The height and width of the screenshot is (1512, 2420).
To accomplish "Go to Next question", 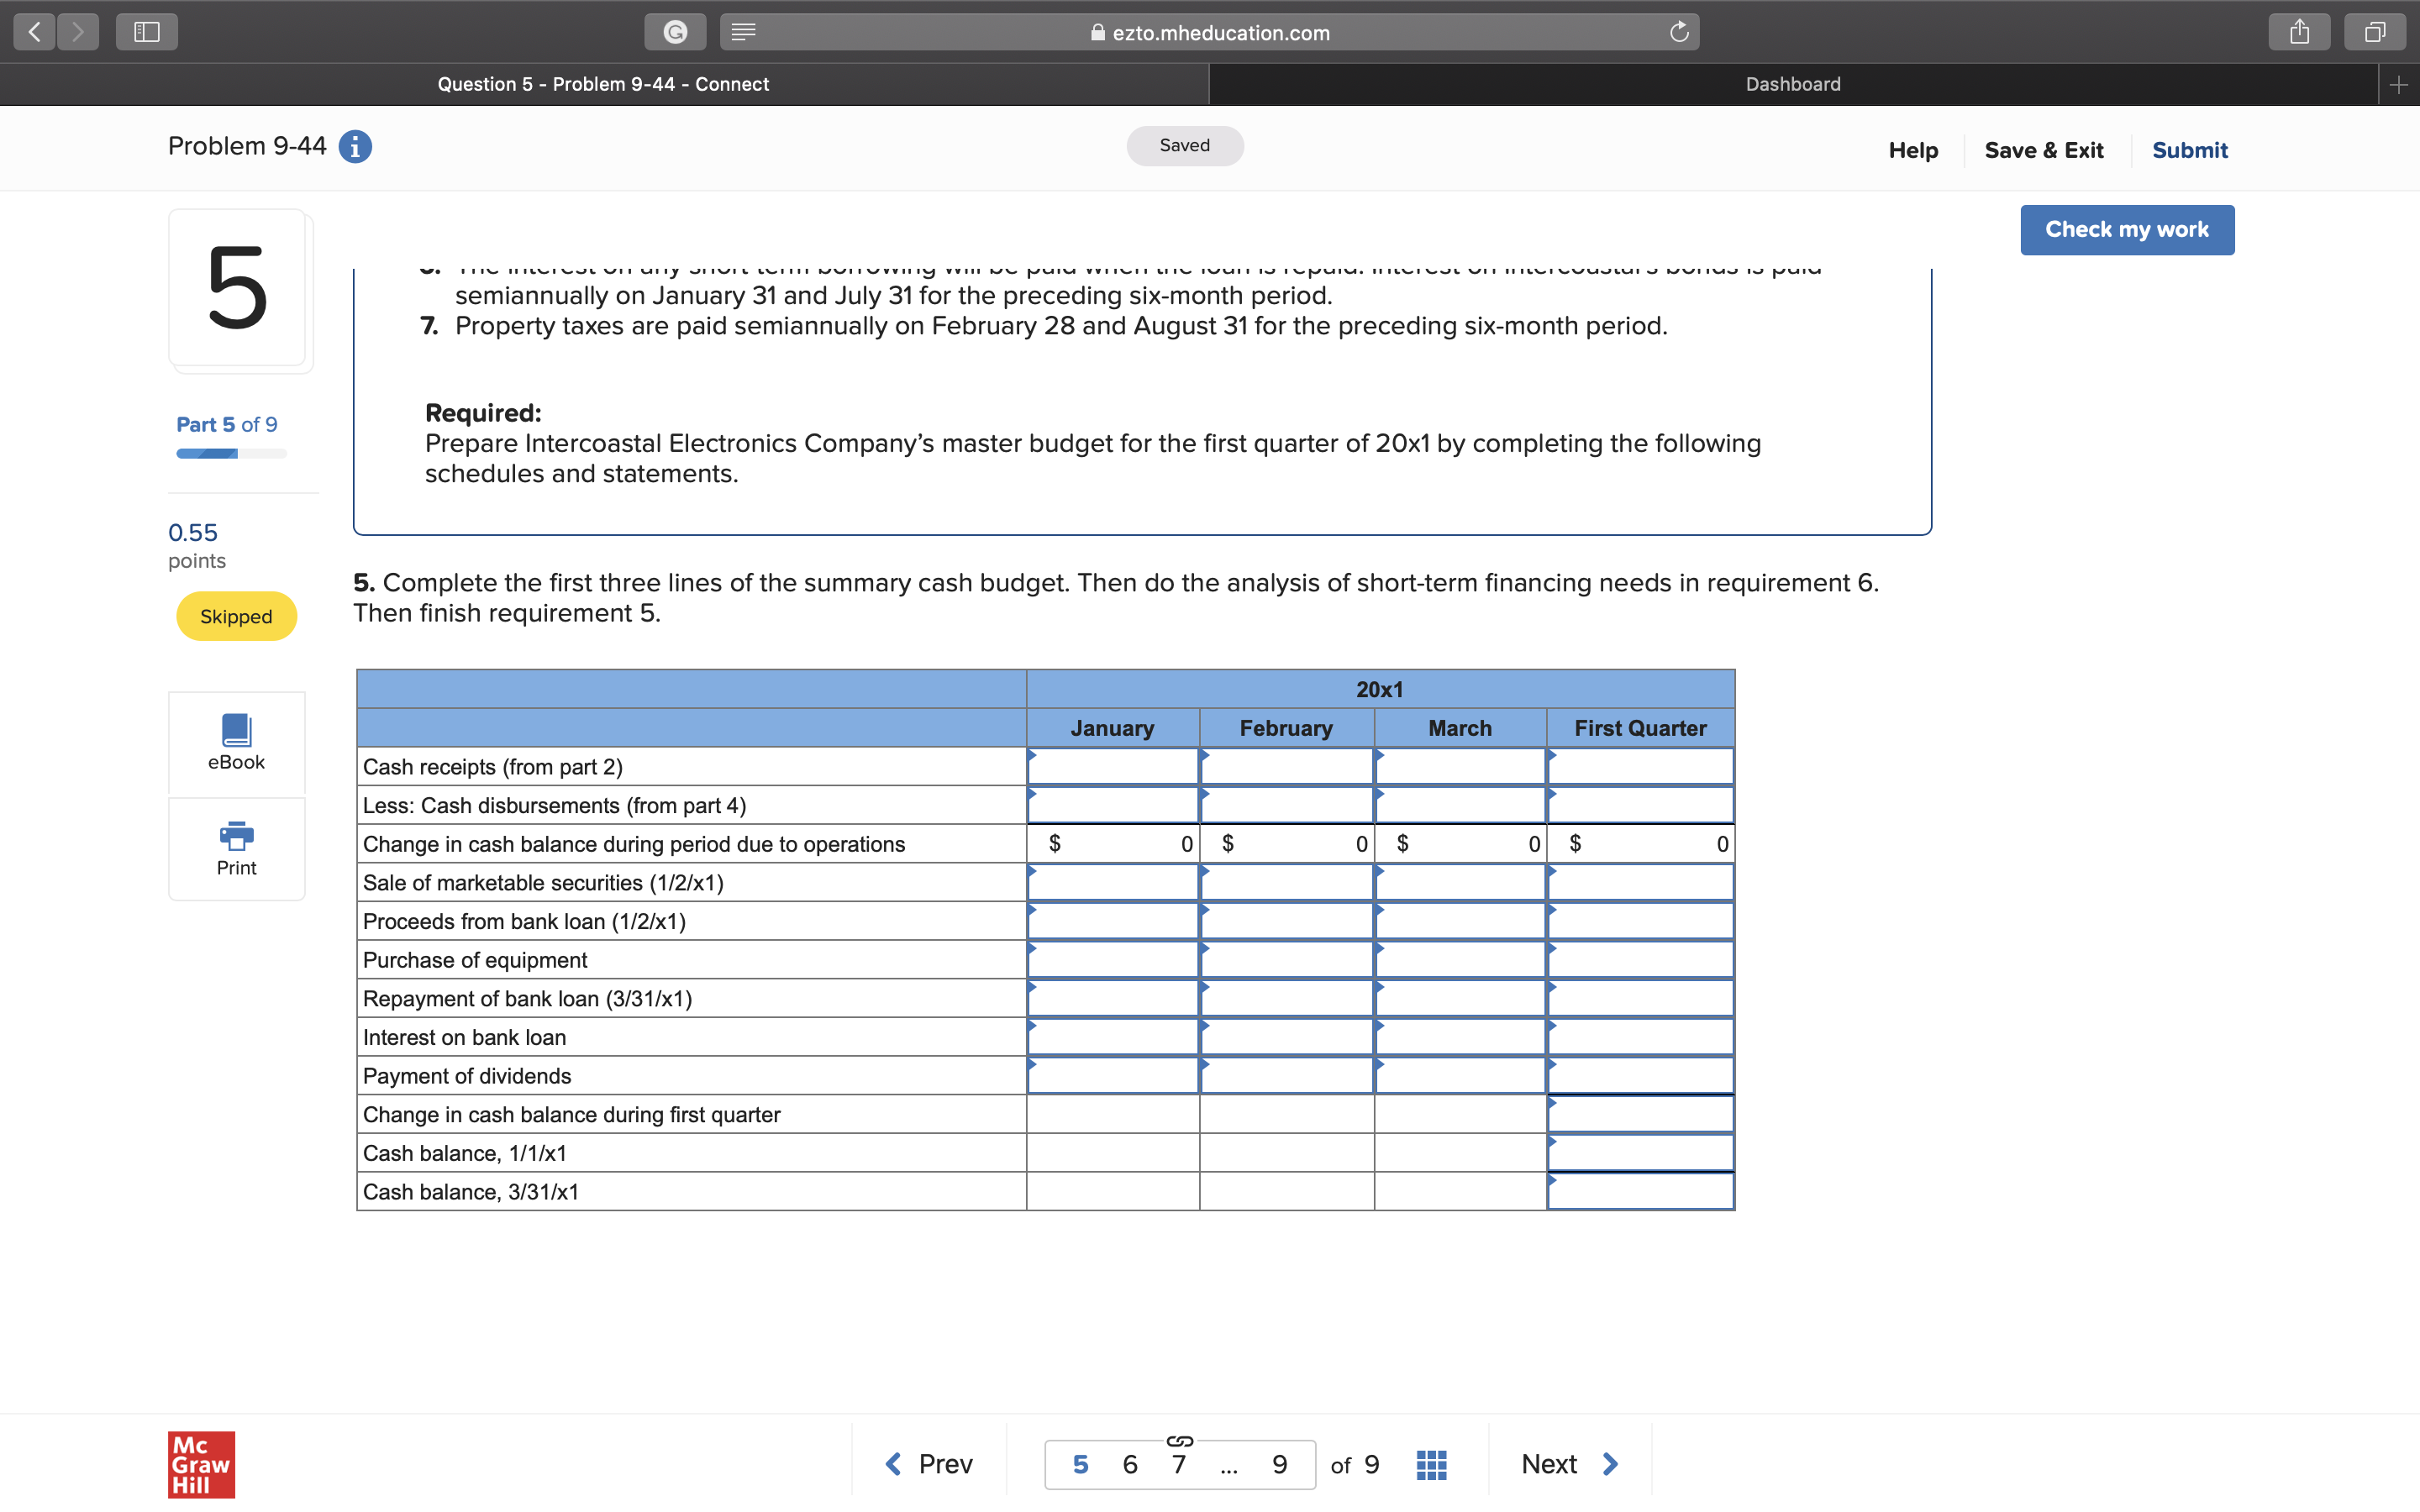I will click(1568, 1464).
